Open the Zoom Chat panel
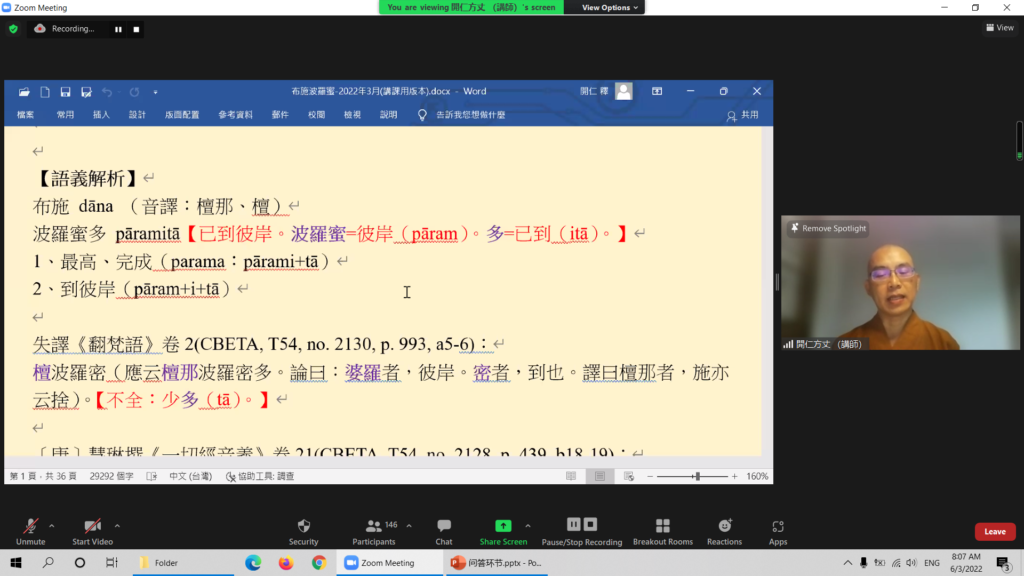Viewport: 1024px width, 576px height. coord(444,526)
